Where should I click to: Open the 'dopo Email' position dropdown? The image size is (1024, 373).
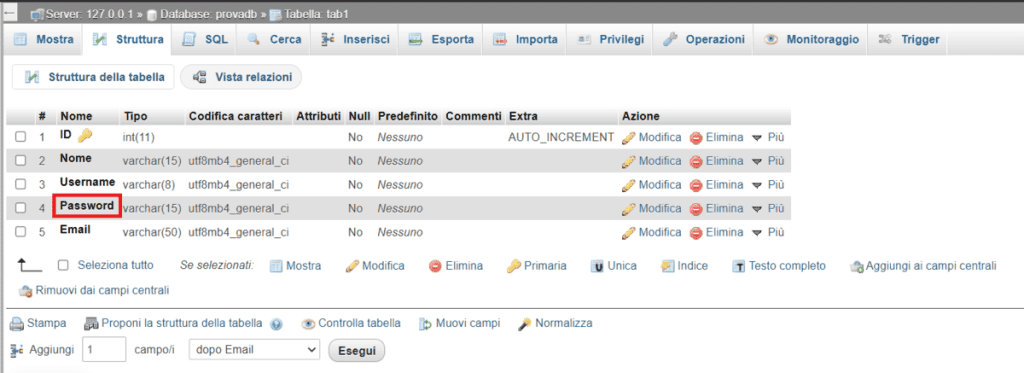[x=254, y=349]
